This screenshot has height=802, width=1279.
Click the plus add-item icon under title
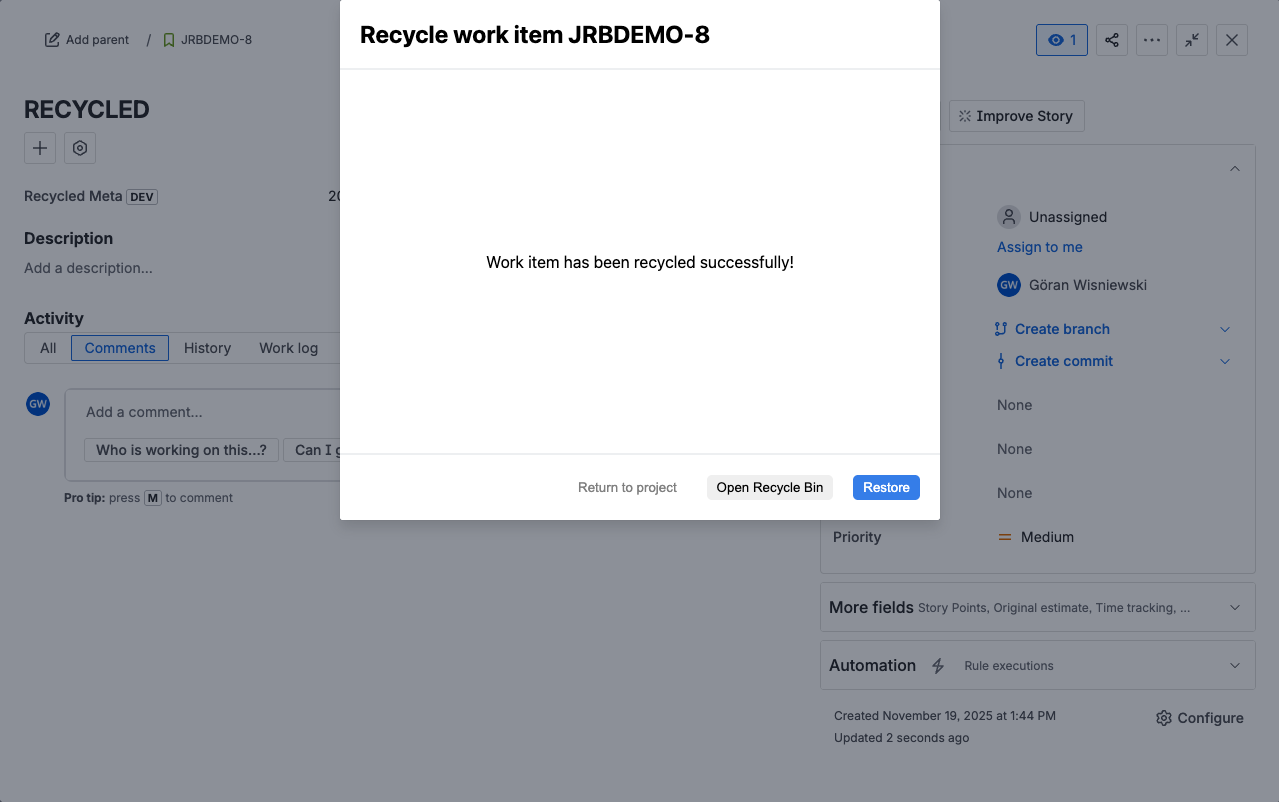tap(40, 148)
